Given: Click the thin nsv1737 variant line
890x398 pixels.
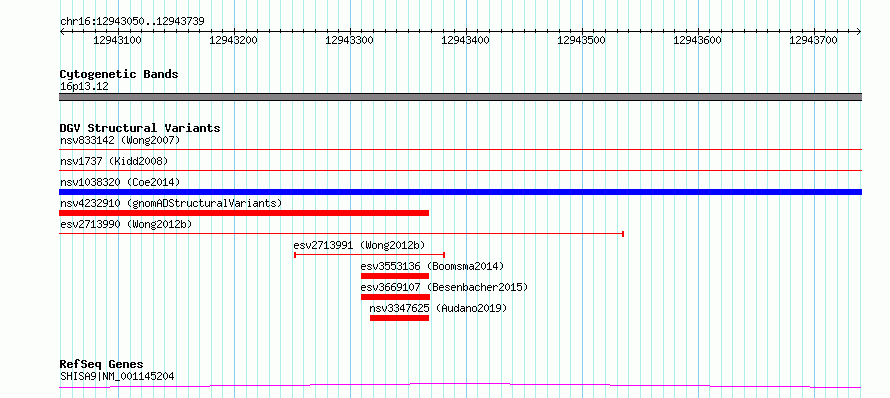Looking at the screenshot, I should click(460, 170).
